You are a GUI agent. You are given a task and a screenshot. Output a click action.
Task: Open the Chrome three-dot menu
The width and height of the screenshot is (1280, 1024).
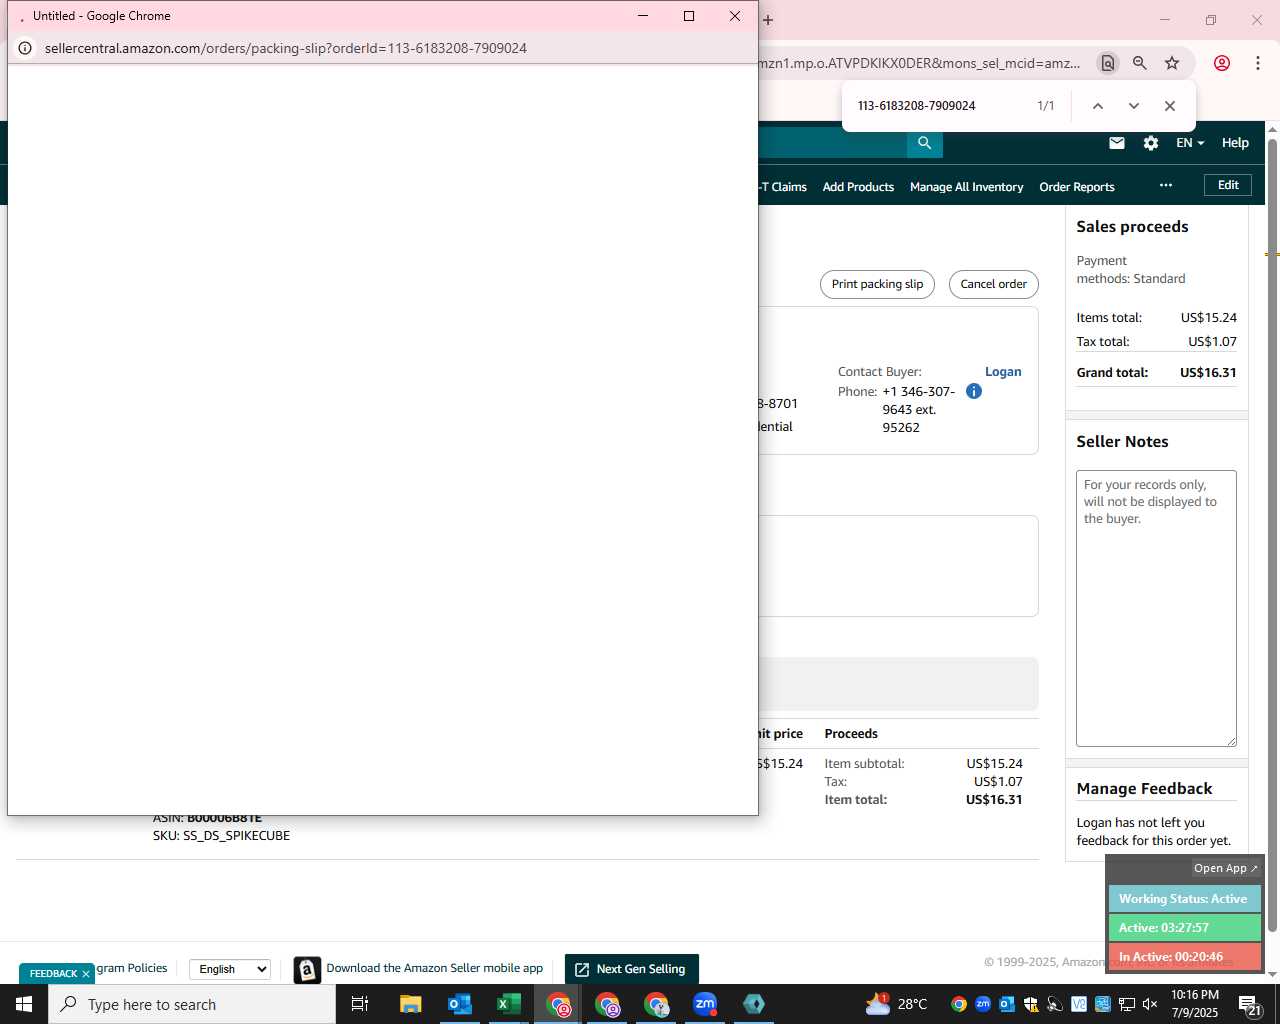point(1258,63)
